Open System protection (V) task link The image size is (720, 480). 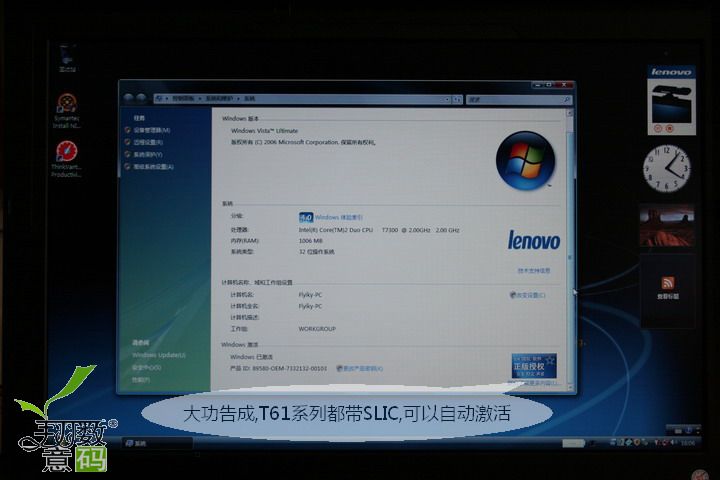147,154
